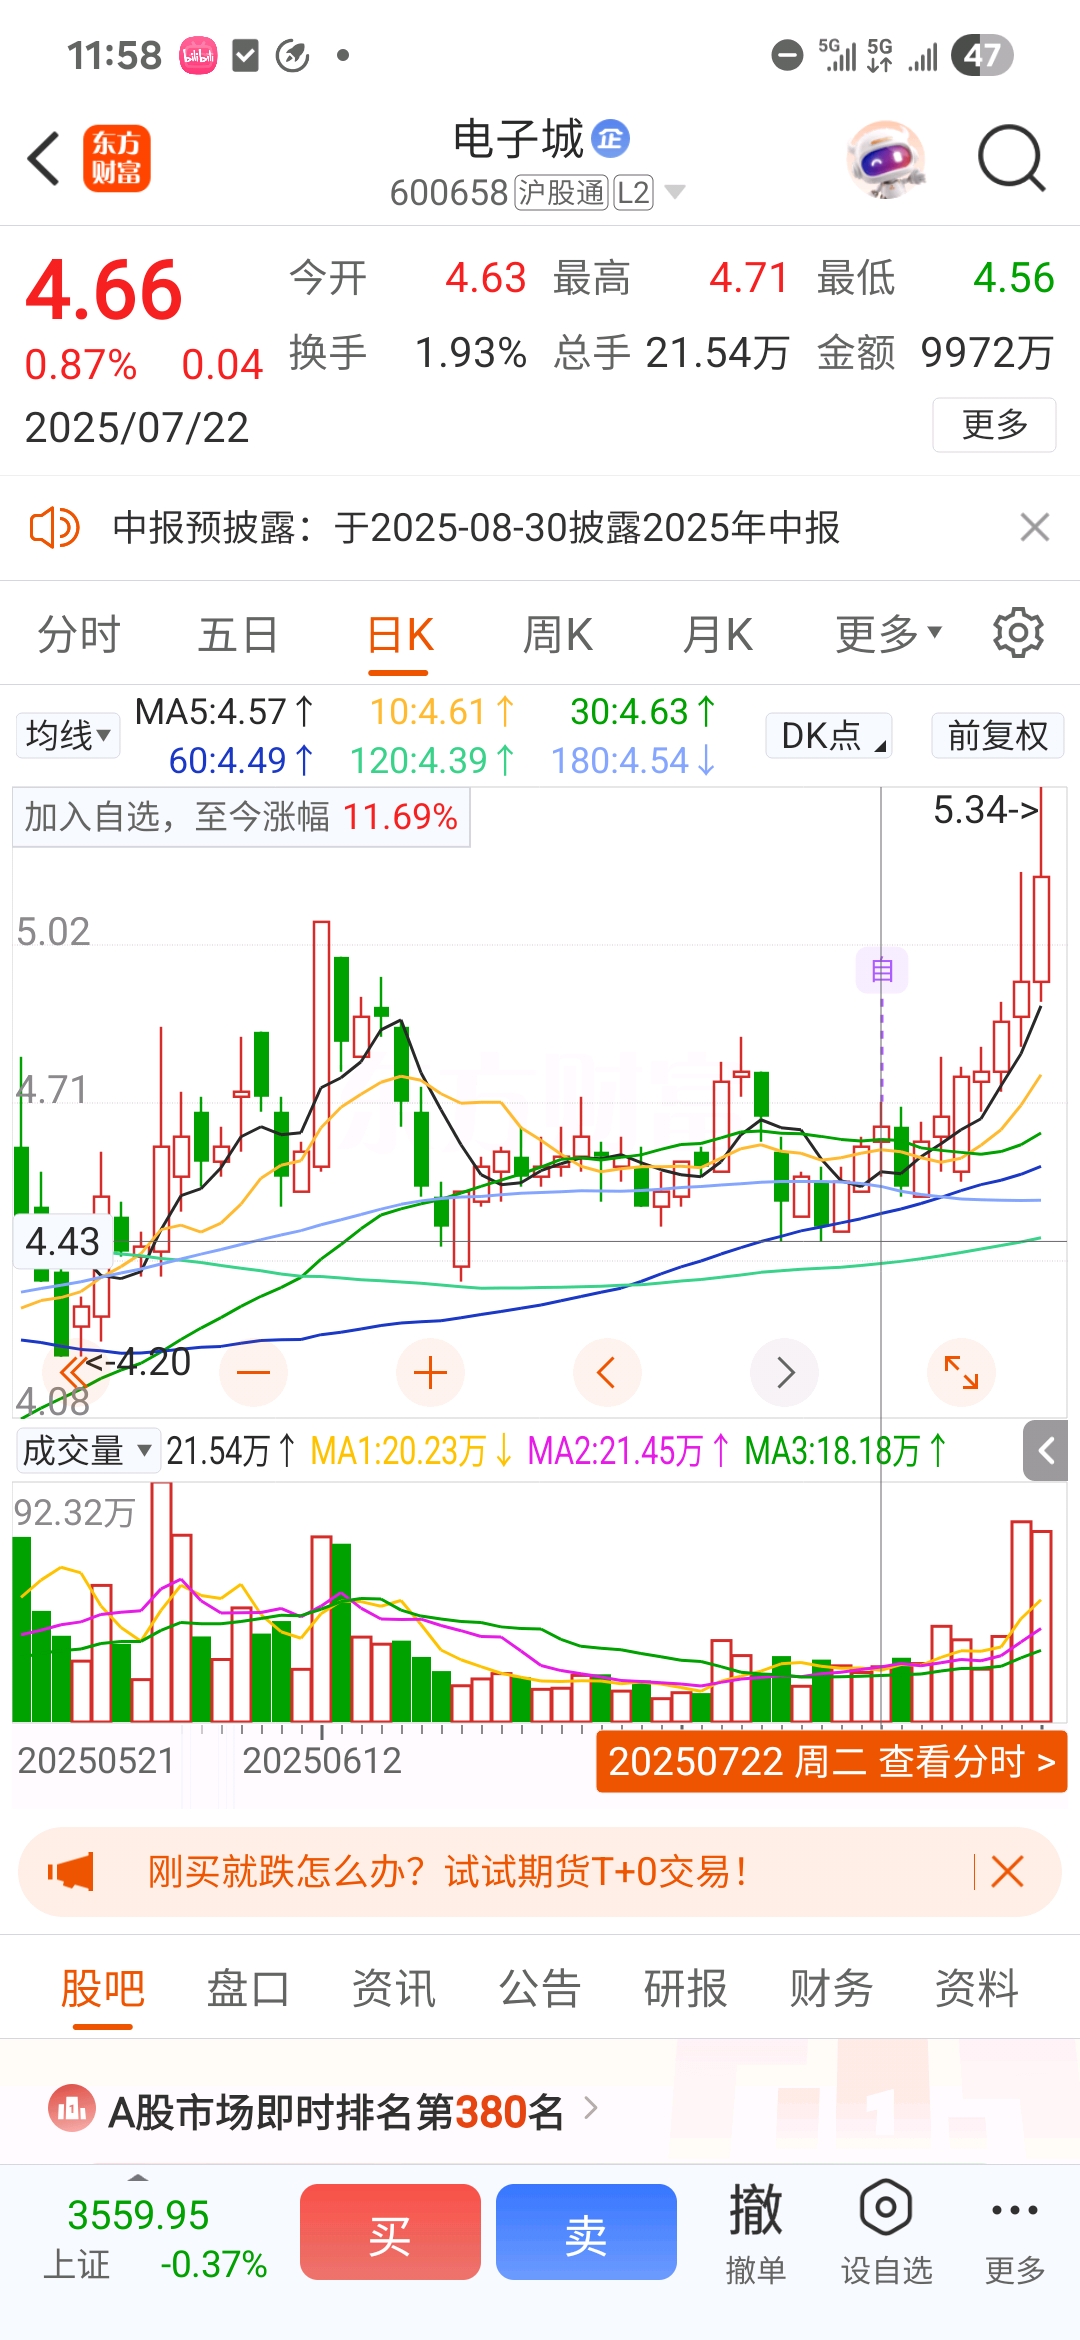Expand the index bar up arrow
The height and width of the screenshot is (2340, 1080).
click(x=138, y=2177)
